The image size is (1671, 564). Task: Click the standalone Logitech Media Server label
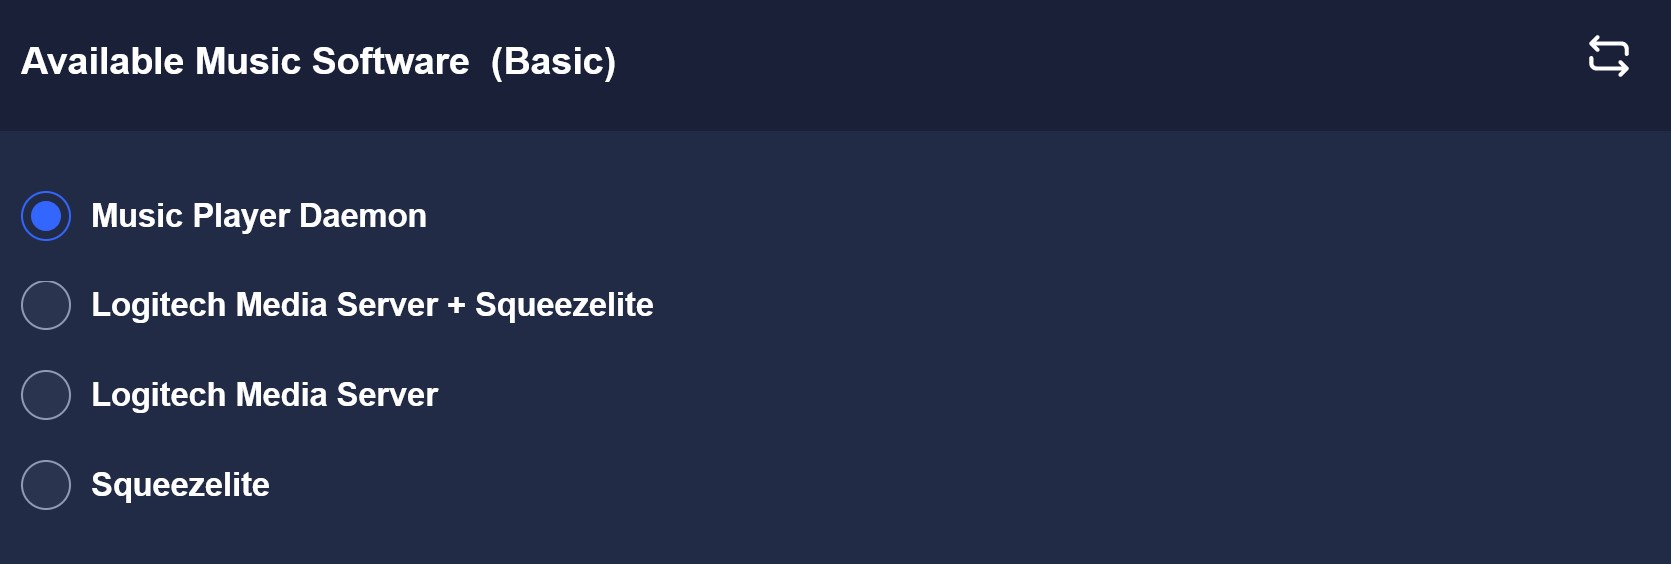coord(264,395)
